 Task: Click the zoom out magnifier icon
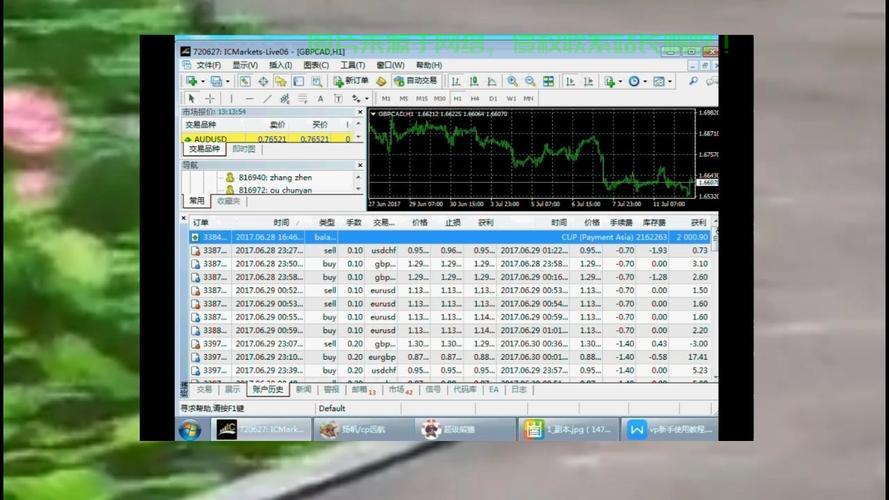point(529,81)
